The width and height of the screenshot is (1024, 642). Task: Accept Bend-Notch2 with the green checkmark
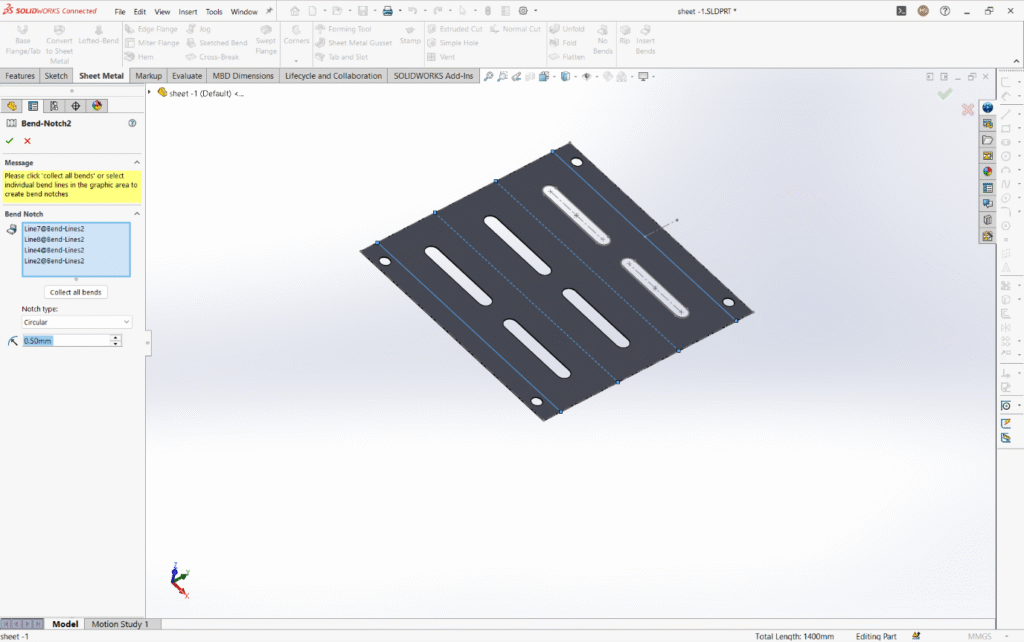click(10, 141)
